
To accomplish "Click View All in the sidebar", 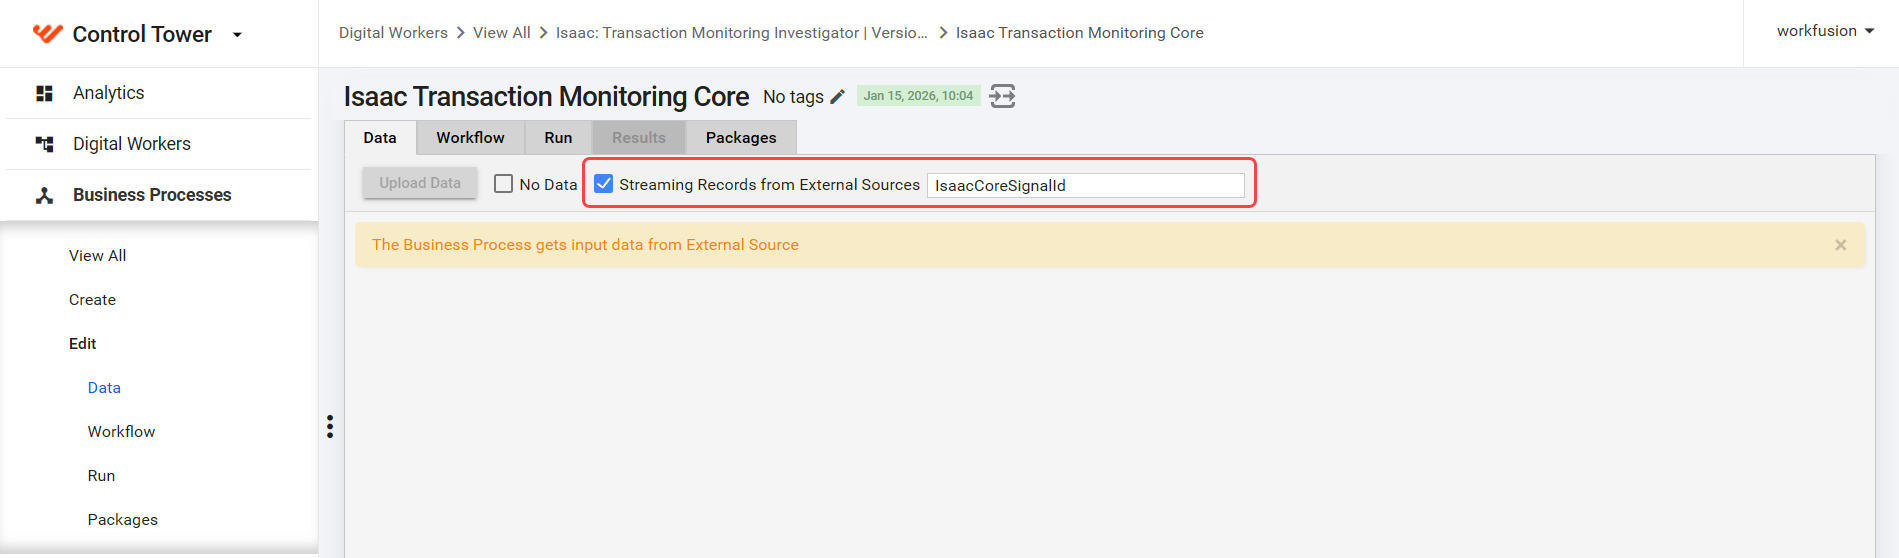I will coord(98,256).
